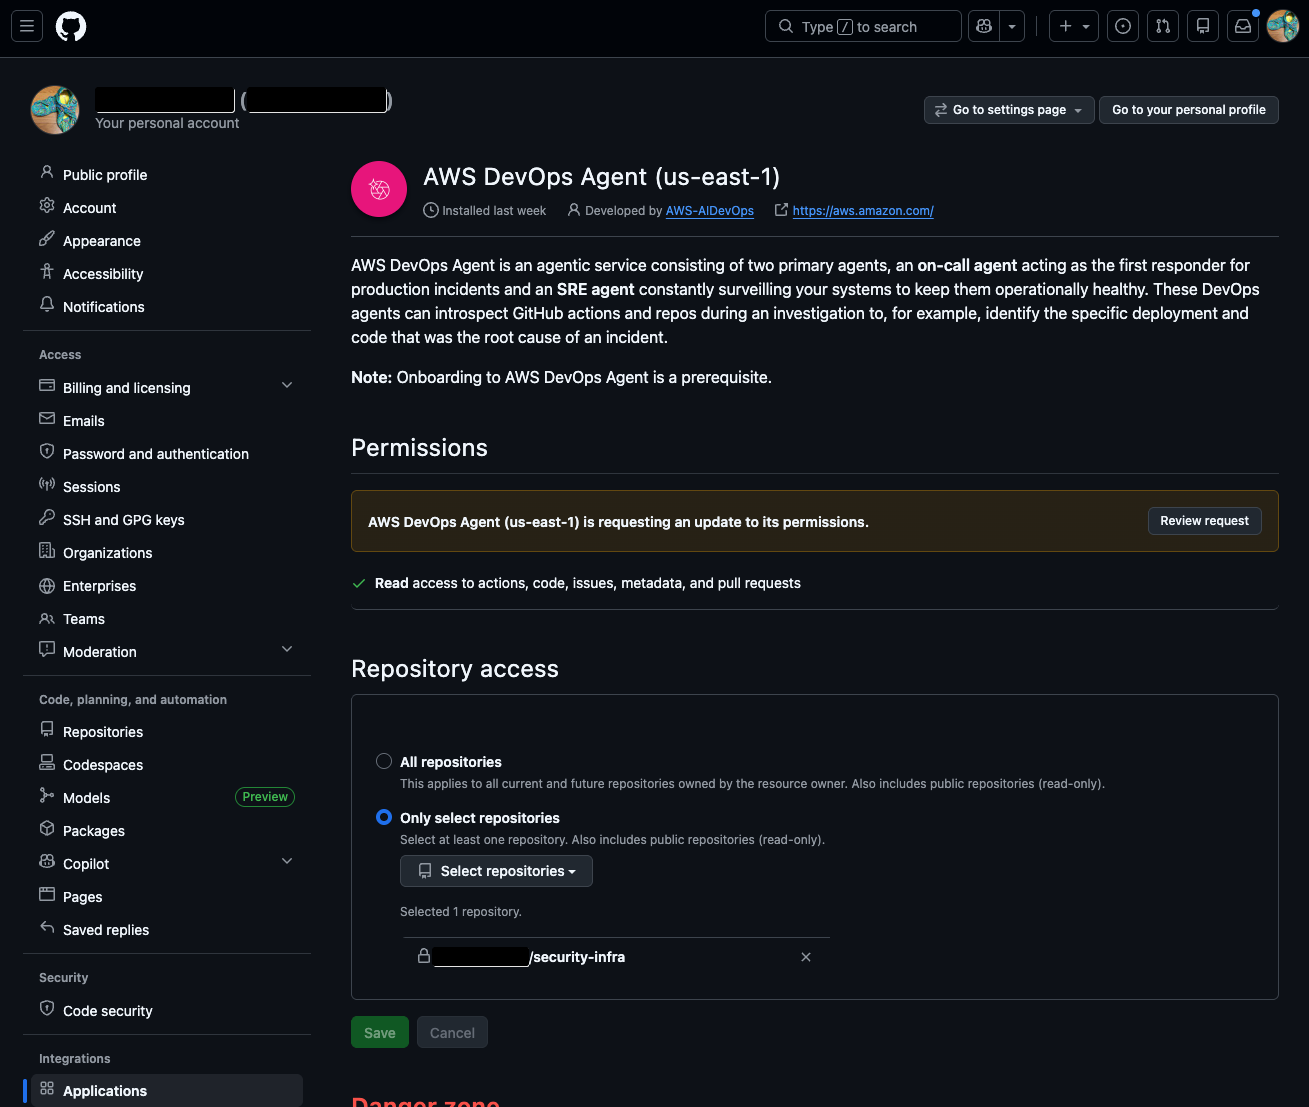The height and width of the screenshot is (1107, 1309).
Task: Open the notifications inbox icon
Action: click(x=1243, y=27)
